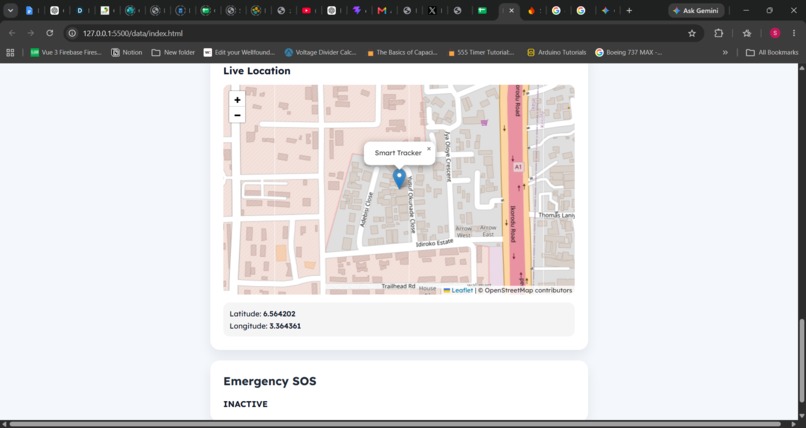Open the Extensions puzzle icon

[719, 33]
